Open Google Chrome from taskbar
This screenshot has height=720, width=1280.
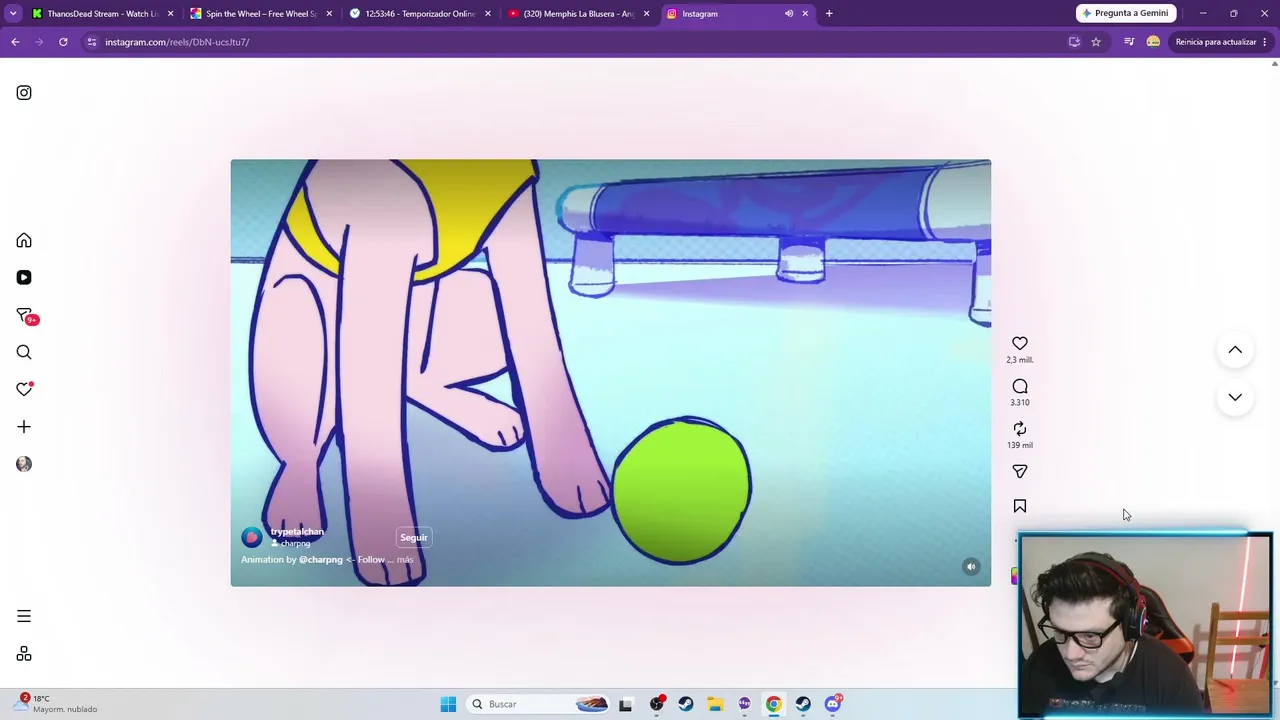[x=774, y=704]
